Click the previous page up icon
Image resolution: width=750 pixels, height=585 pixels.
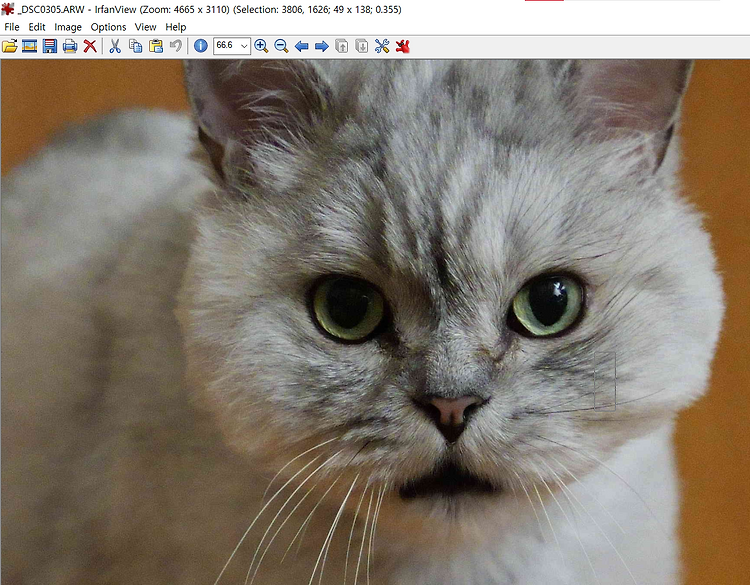point(342,46)
